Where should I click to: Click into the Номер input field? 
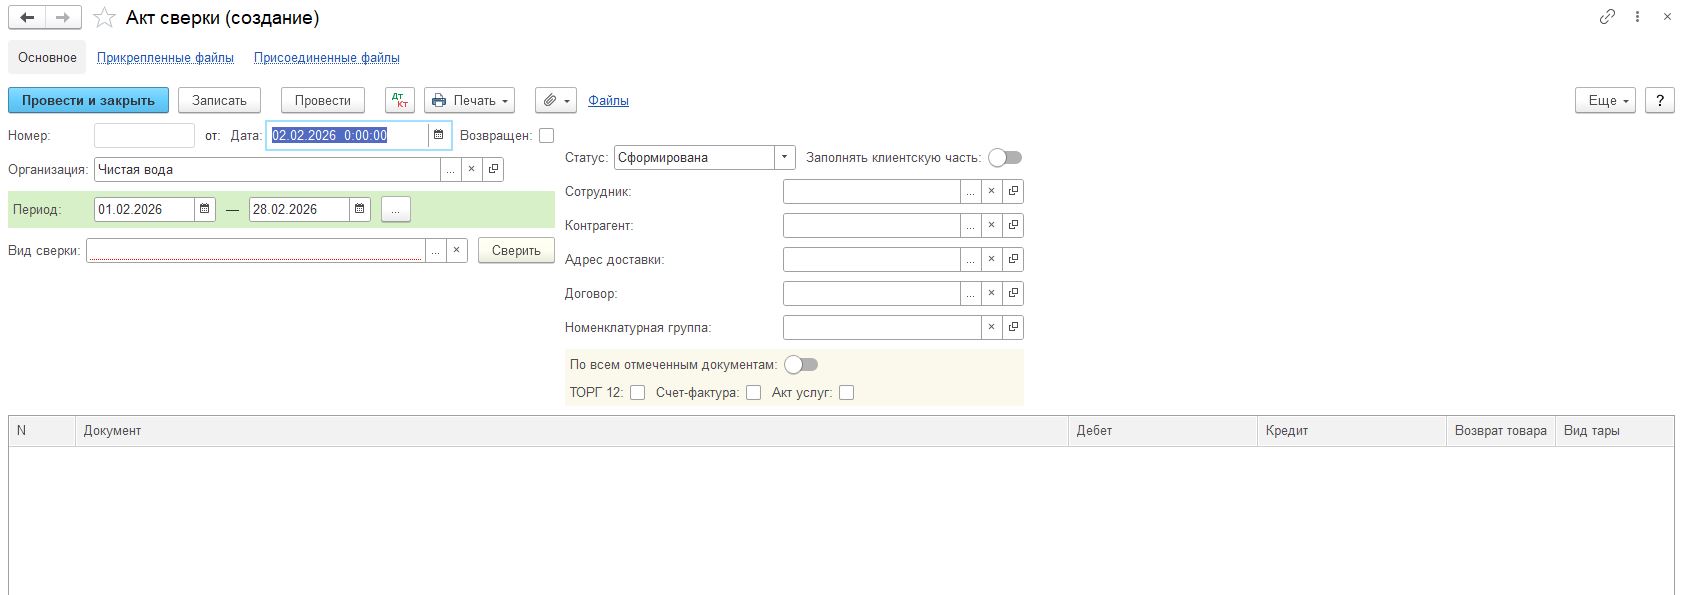click(x=144, y=135)
